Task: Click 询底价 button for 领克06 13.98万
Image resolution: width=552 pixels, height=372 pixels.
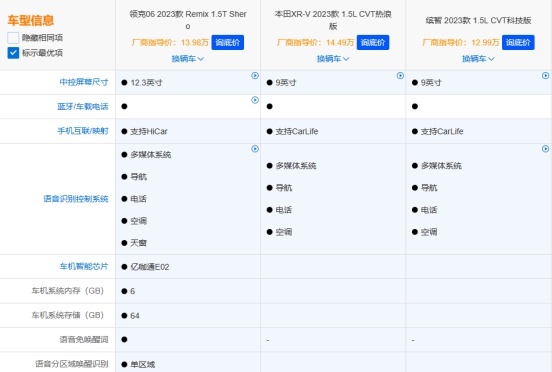Action: click(227, 43)
